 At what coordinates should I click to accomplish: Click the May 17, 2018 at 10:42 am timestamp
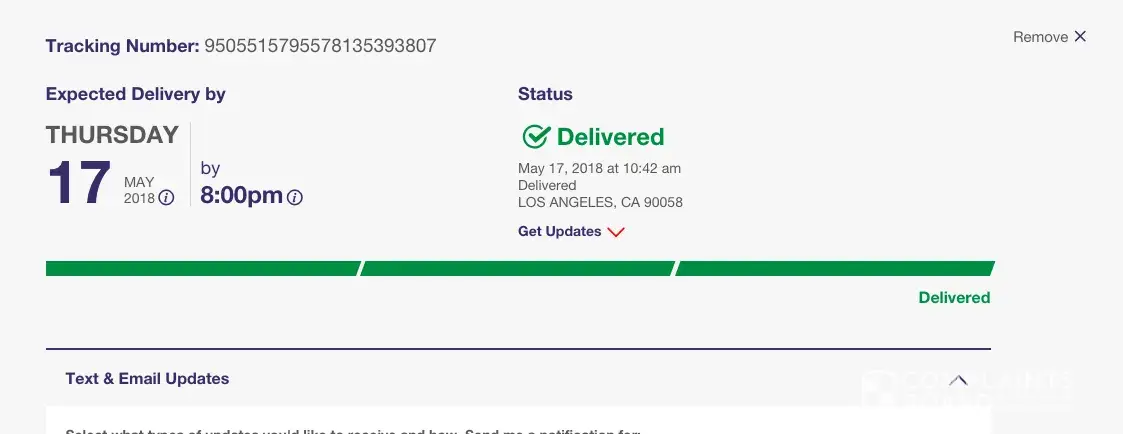click(599, 168)
